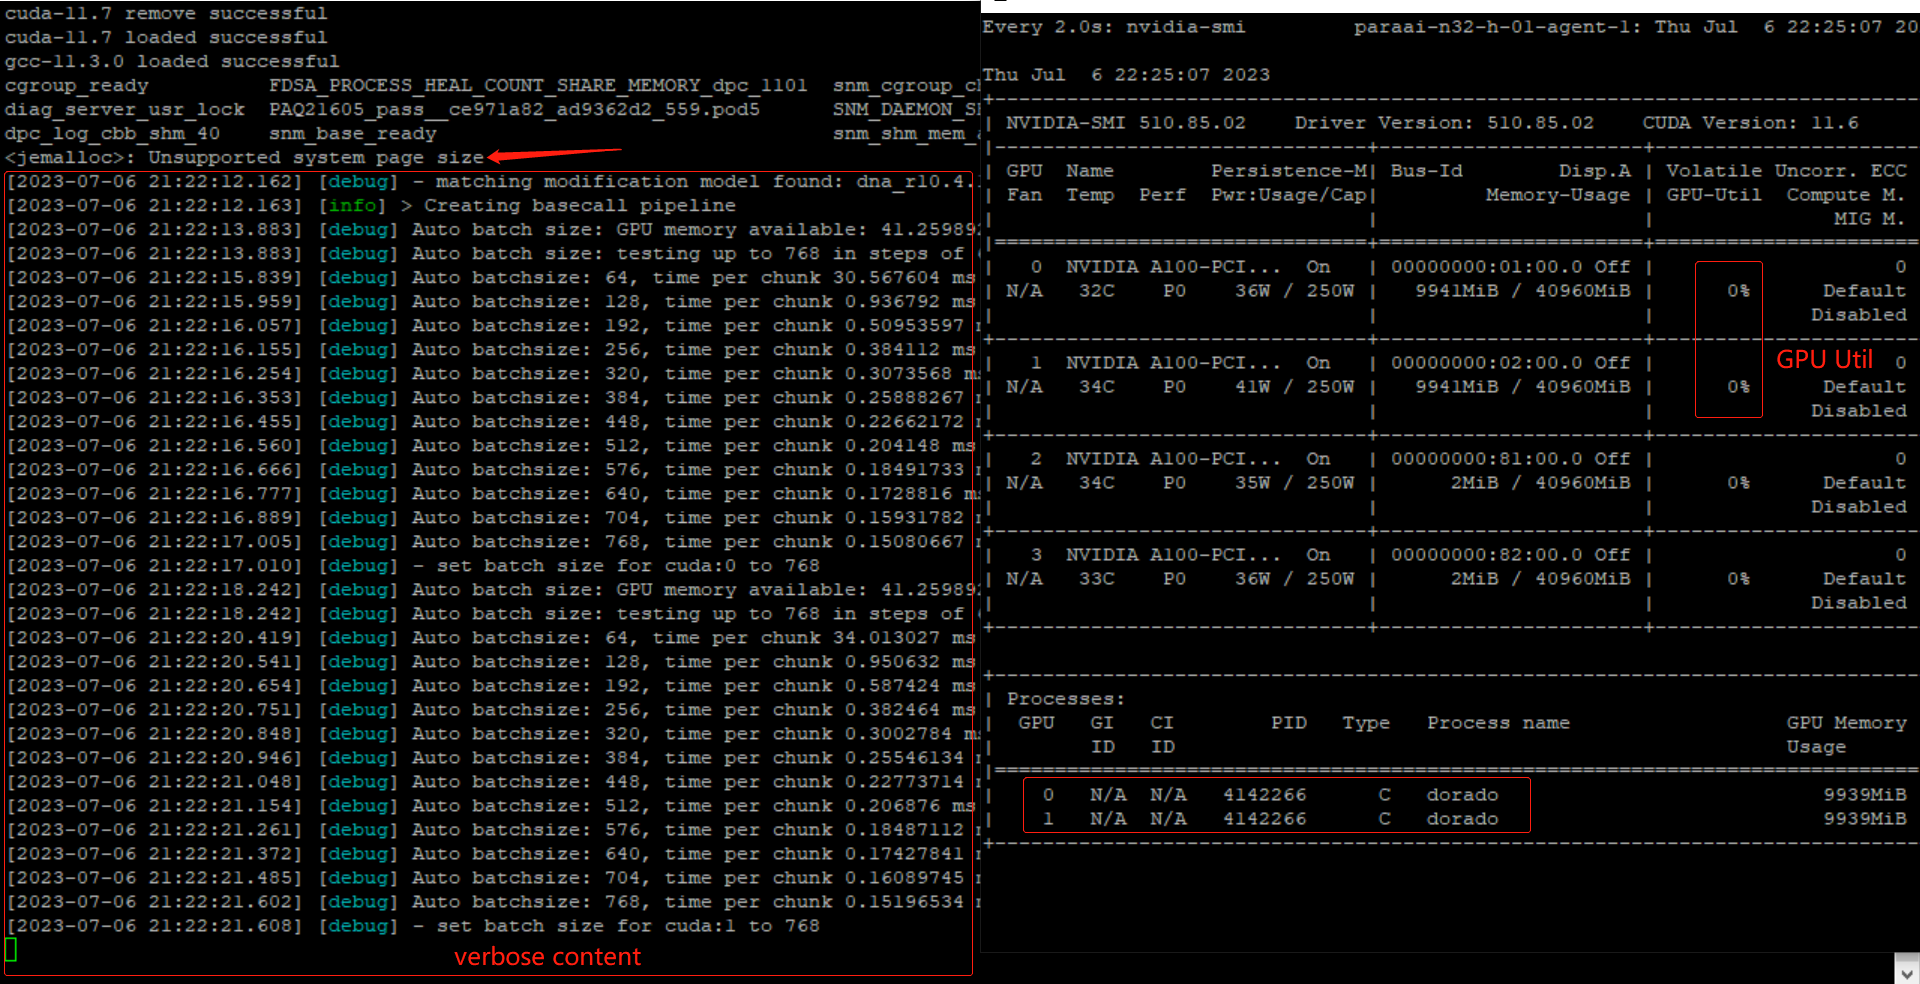The width and height of the screenshot is (1920, 984).
Task: Click the scrollbar down arrow at bottom right
Action: (1909, 972)
